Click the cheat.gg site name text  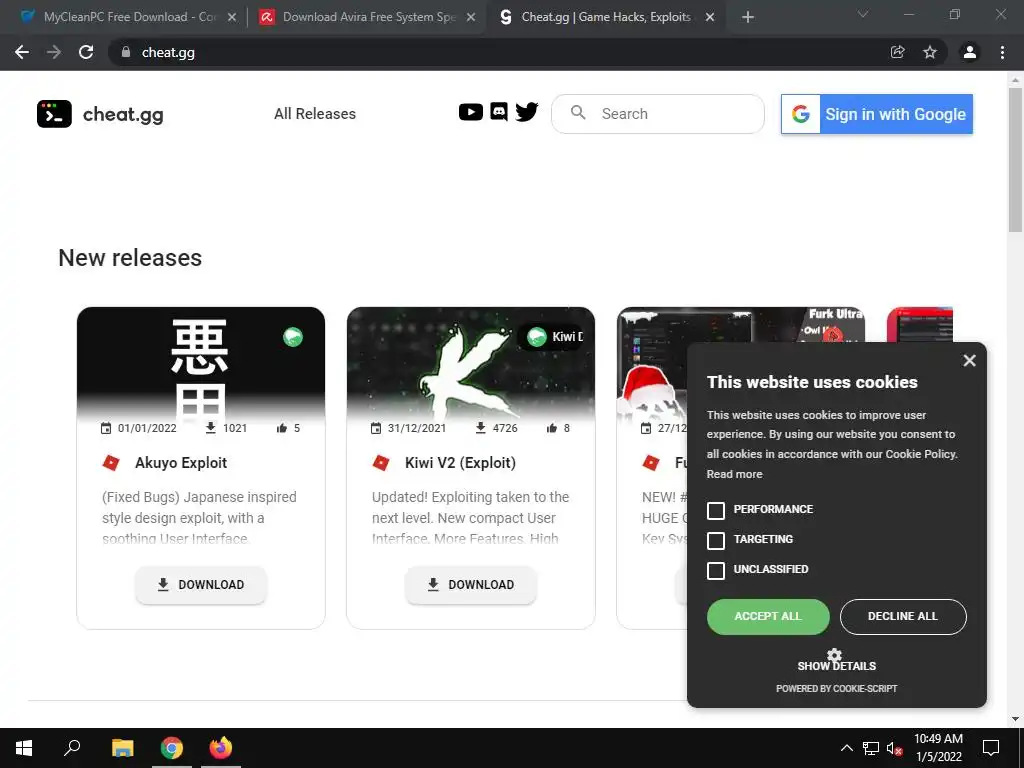[123, 114]
